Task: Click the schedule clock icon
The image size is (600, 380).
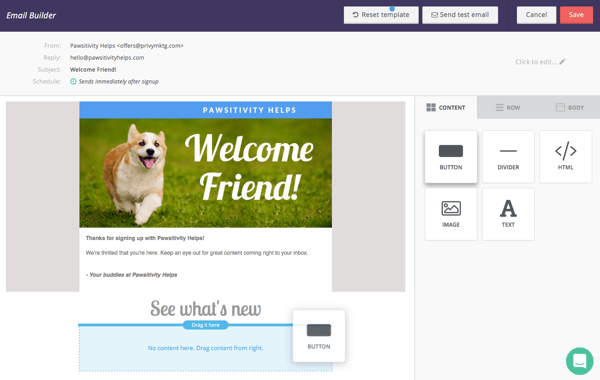Action: point(73,81)
